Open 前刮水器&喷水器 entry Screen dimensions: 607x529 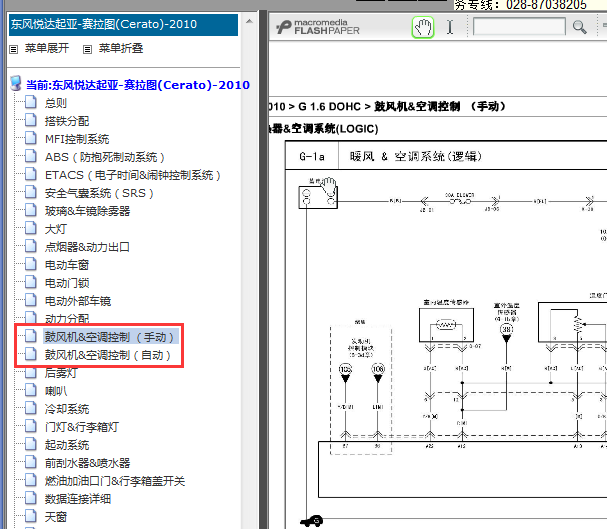87,463
